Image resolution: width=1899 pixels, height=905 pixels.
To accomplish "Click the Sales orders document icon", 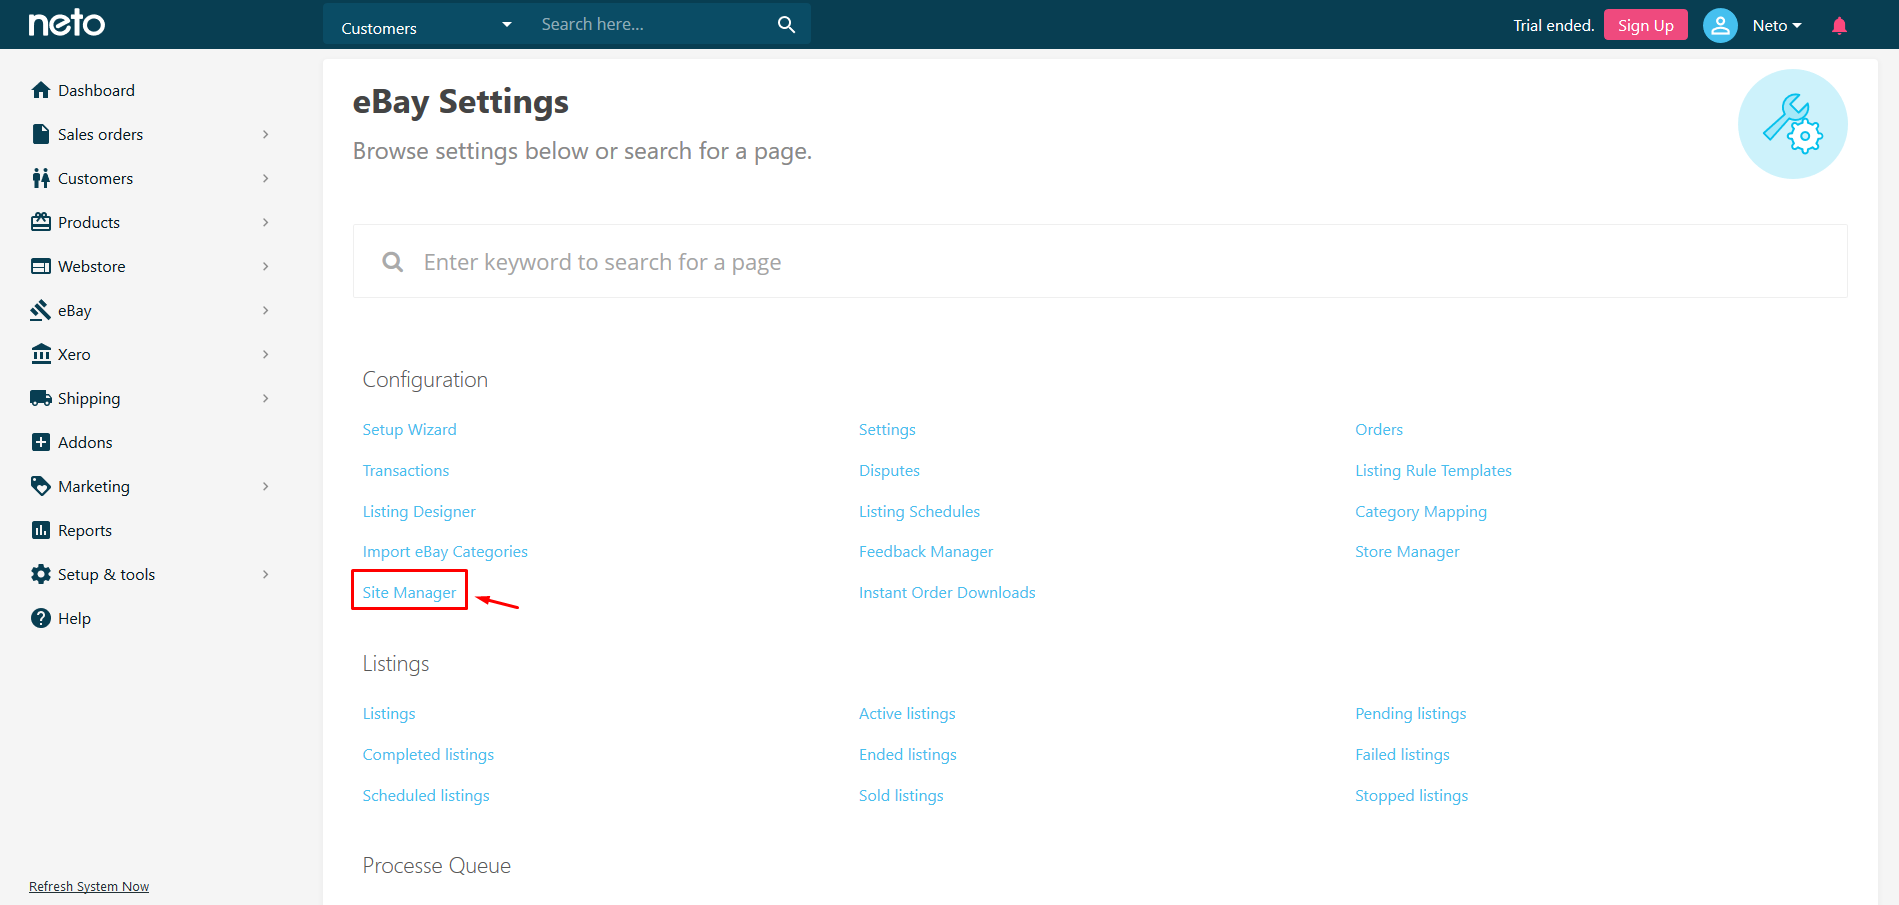I will tap(41, 134).
